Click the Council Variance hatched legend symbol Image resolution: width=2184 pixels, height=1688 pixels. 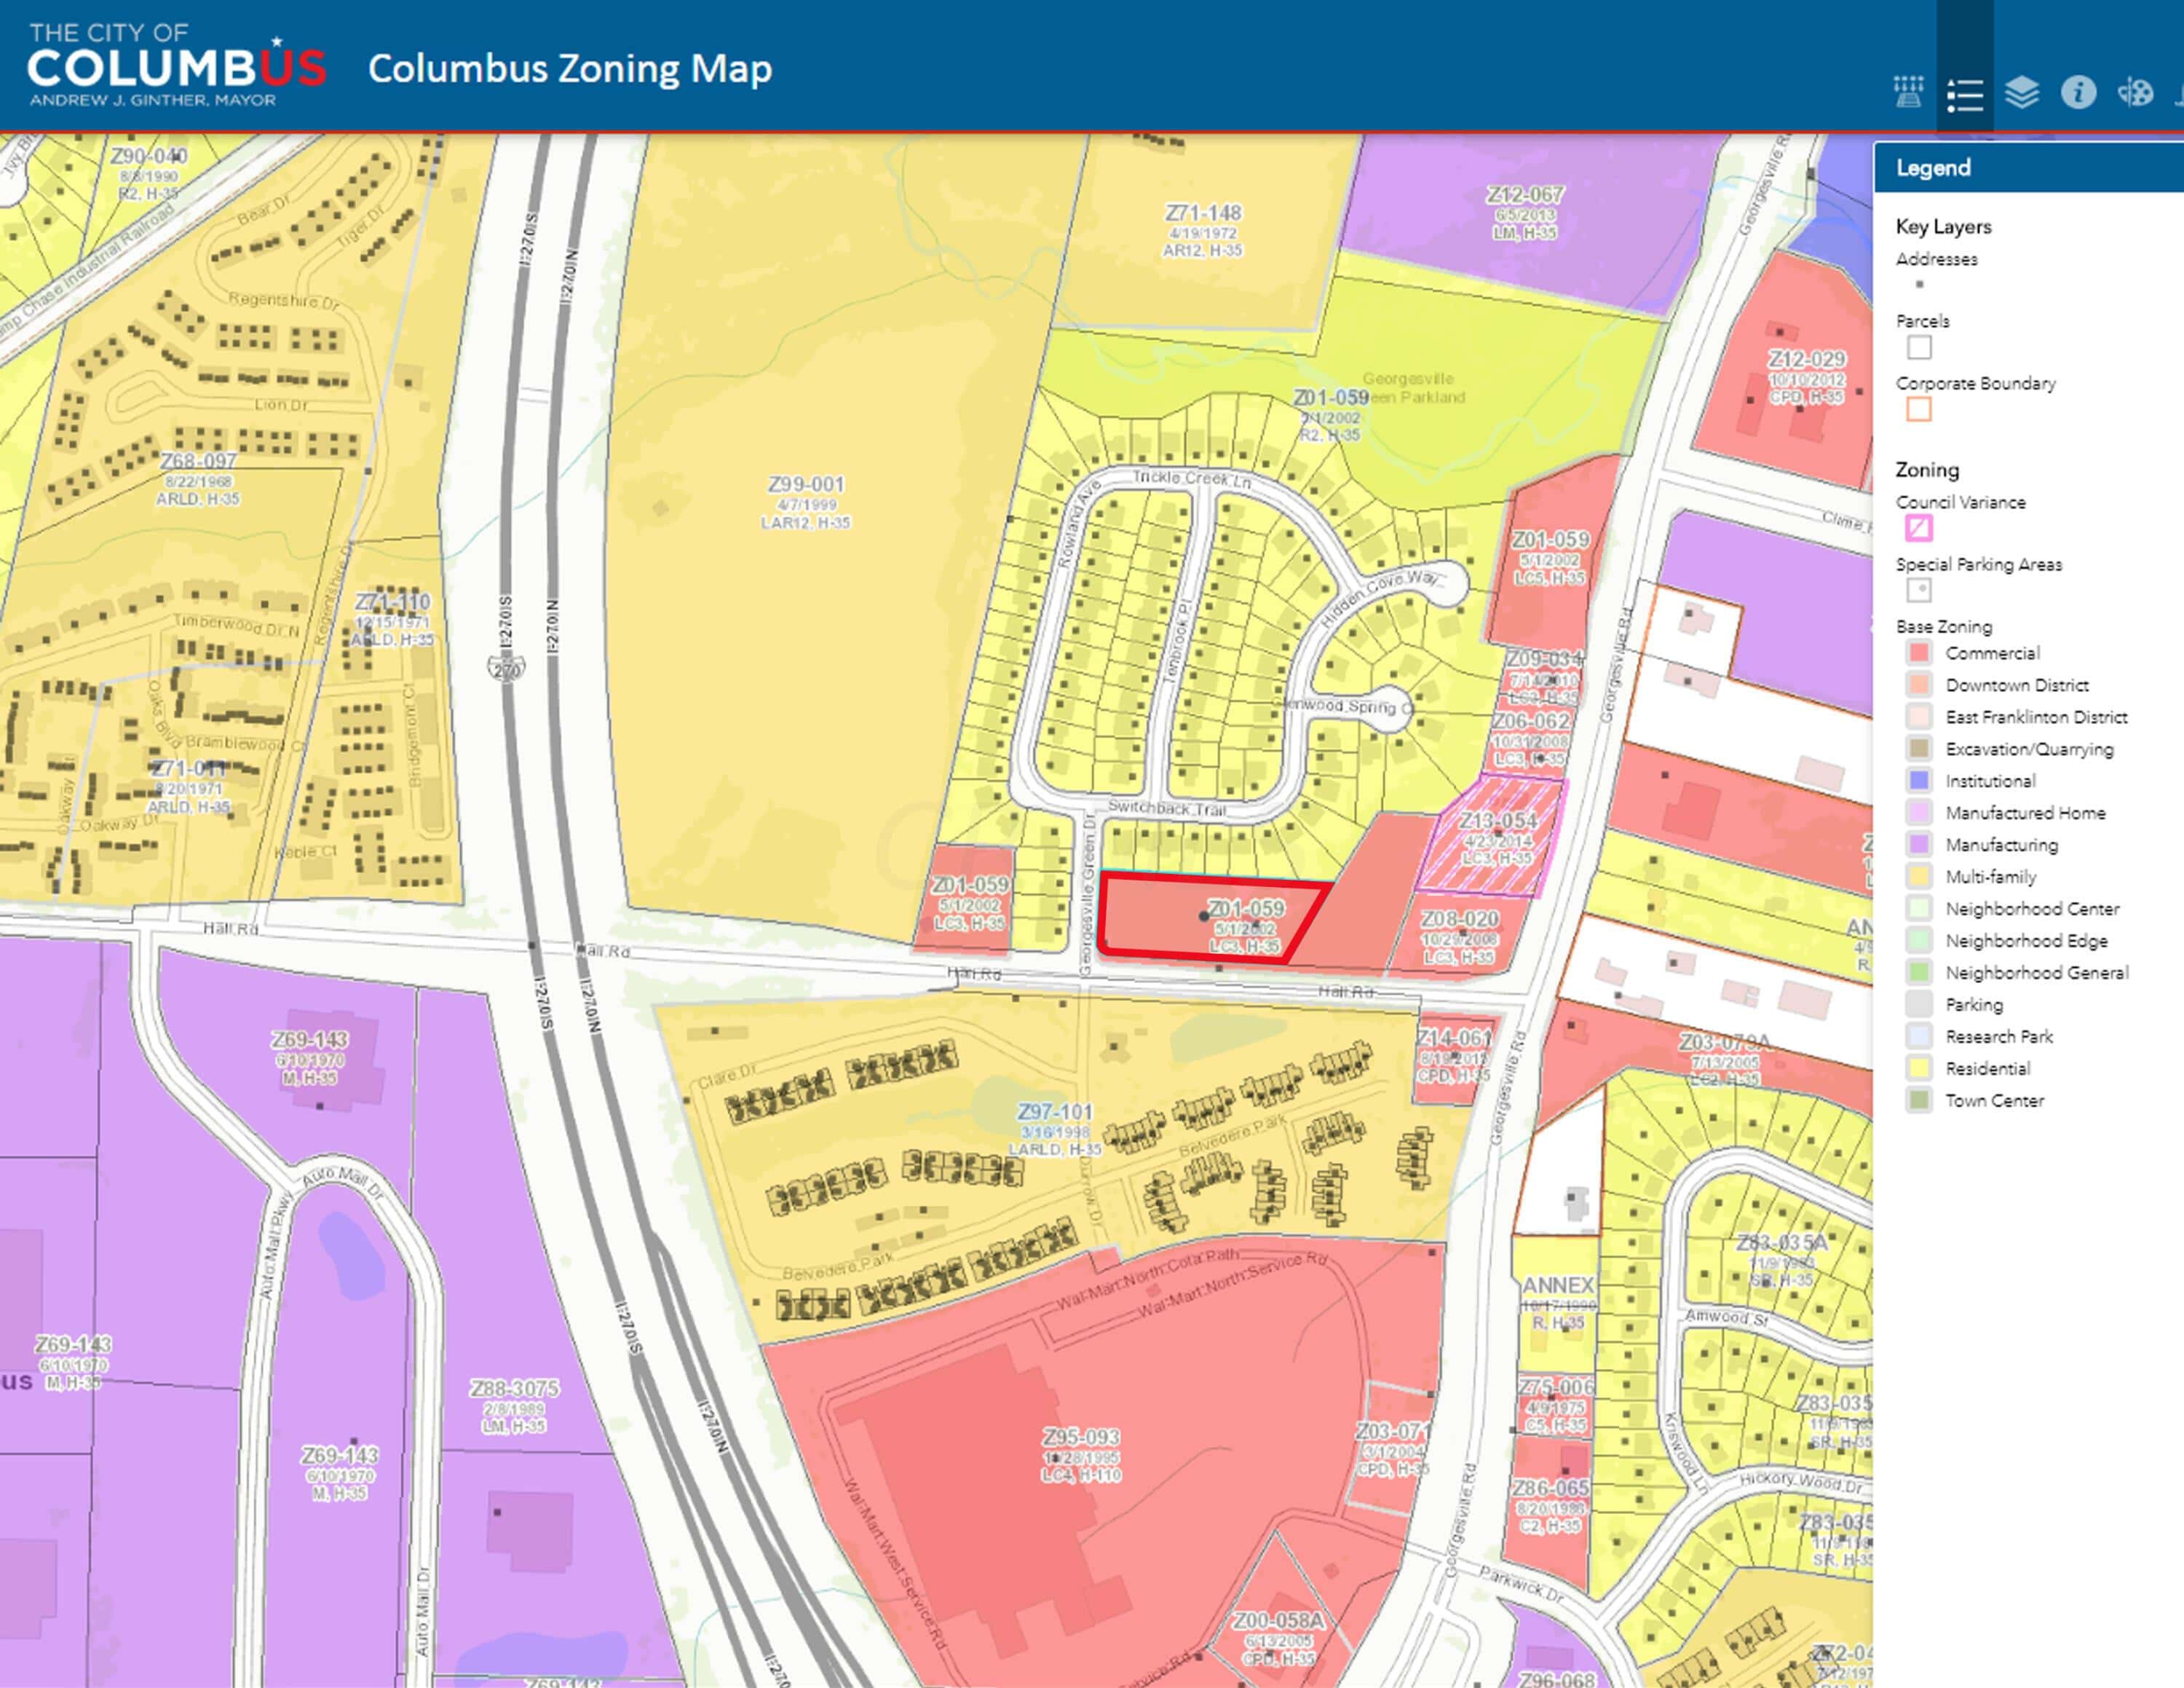[x=1918, y=527]
